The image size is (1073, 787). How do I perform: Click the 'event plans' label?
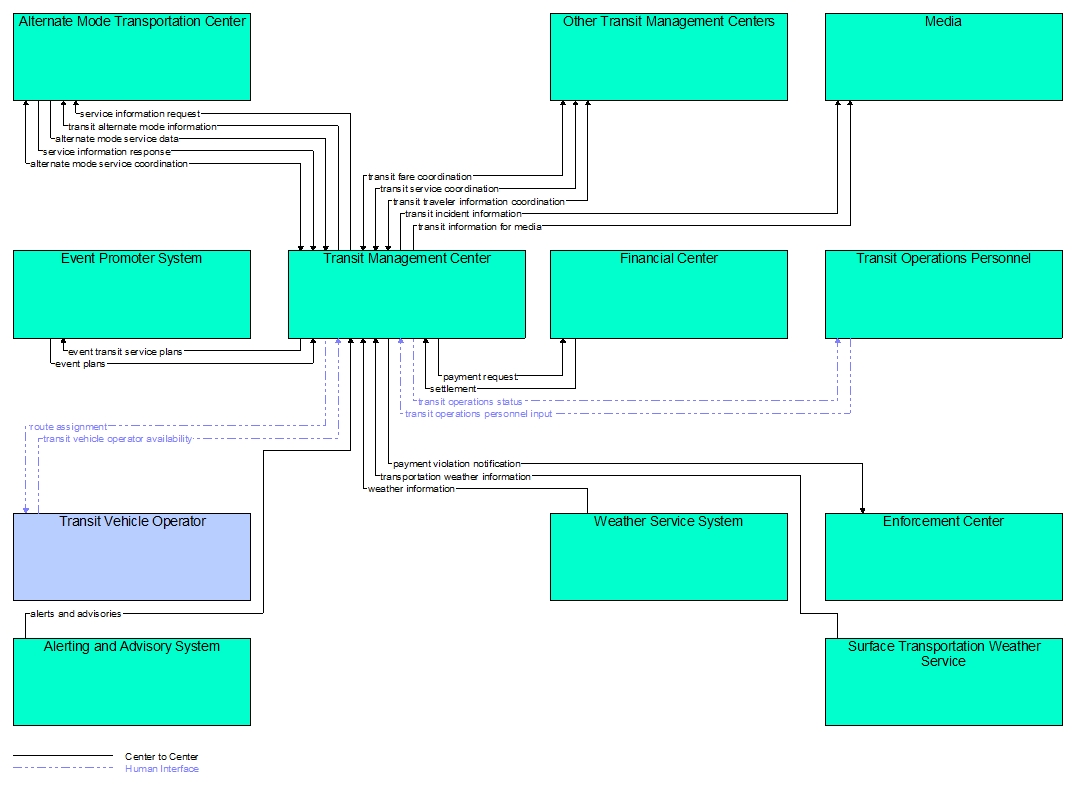pyautogui.click(x=80, y=364)
